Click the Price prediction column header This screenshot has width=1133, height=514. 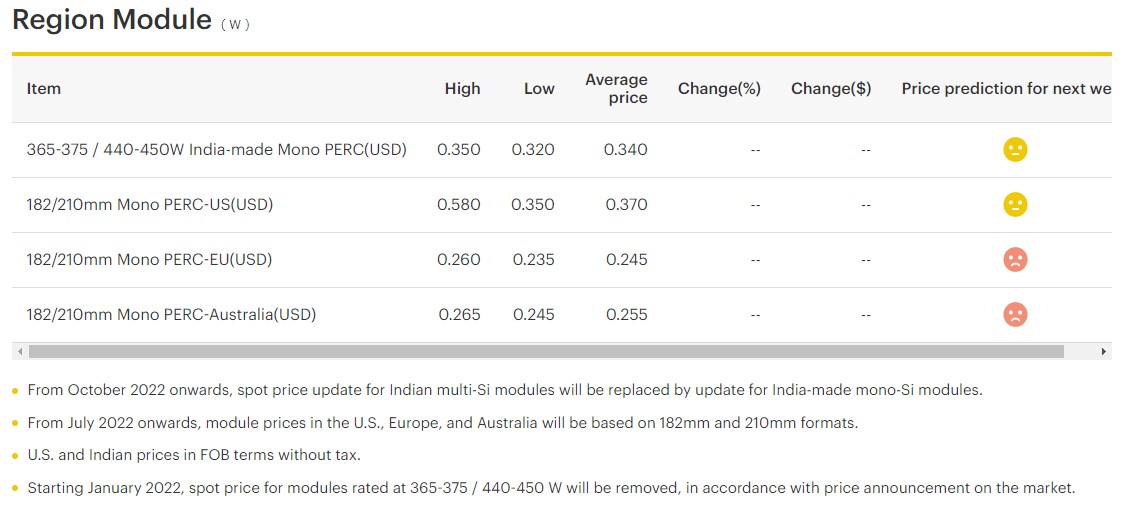tap(1005, 88)
